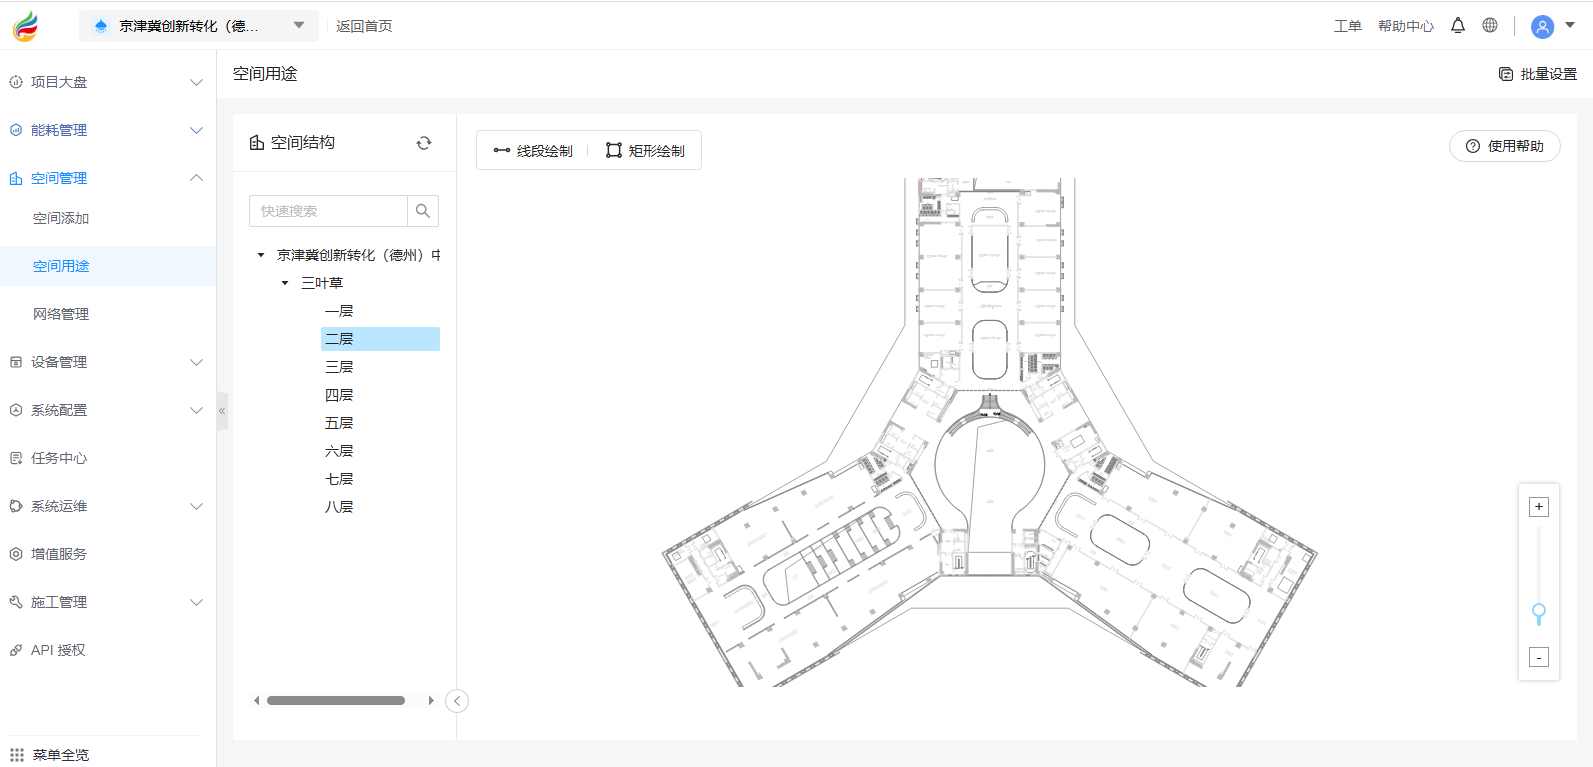Open the 空间添加 submenu item
The image size is (1593, 767).
61,218
